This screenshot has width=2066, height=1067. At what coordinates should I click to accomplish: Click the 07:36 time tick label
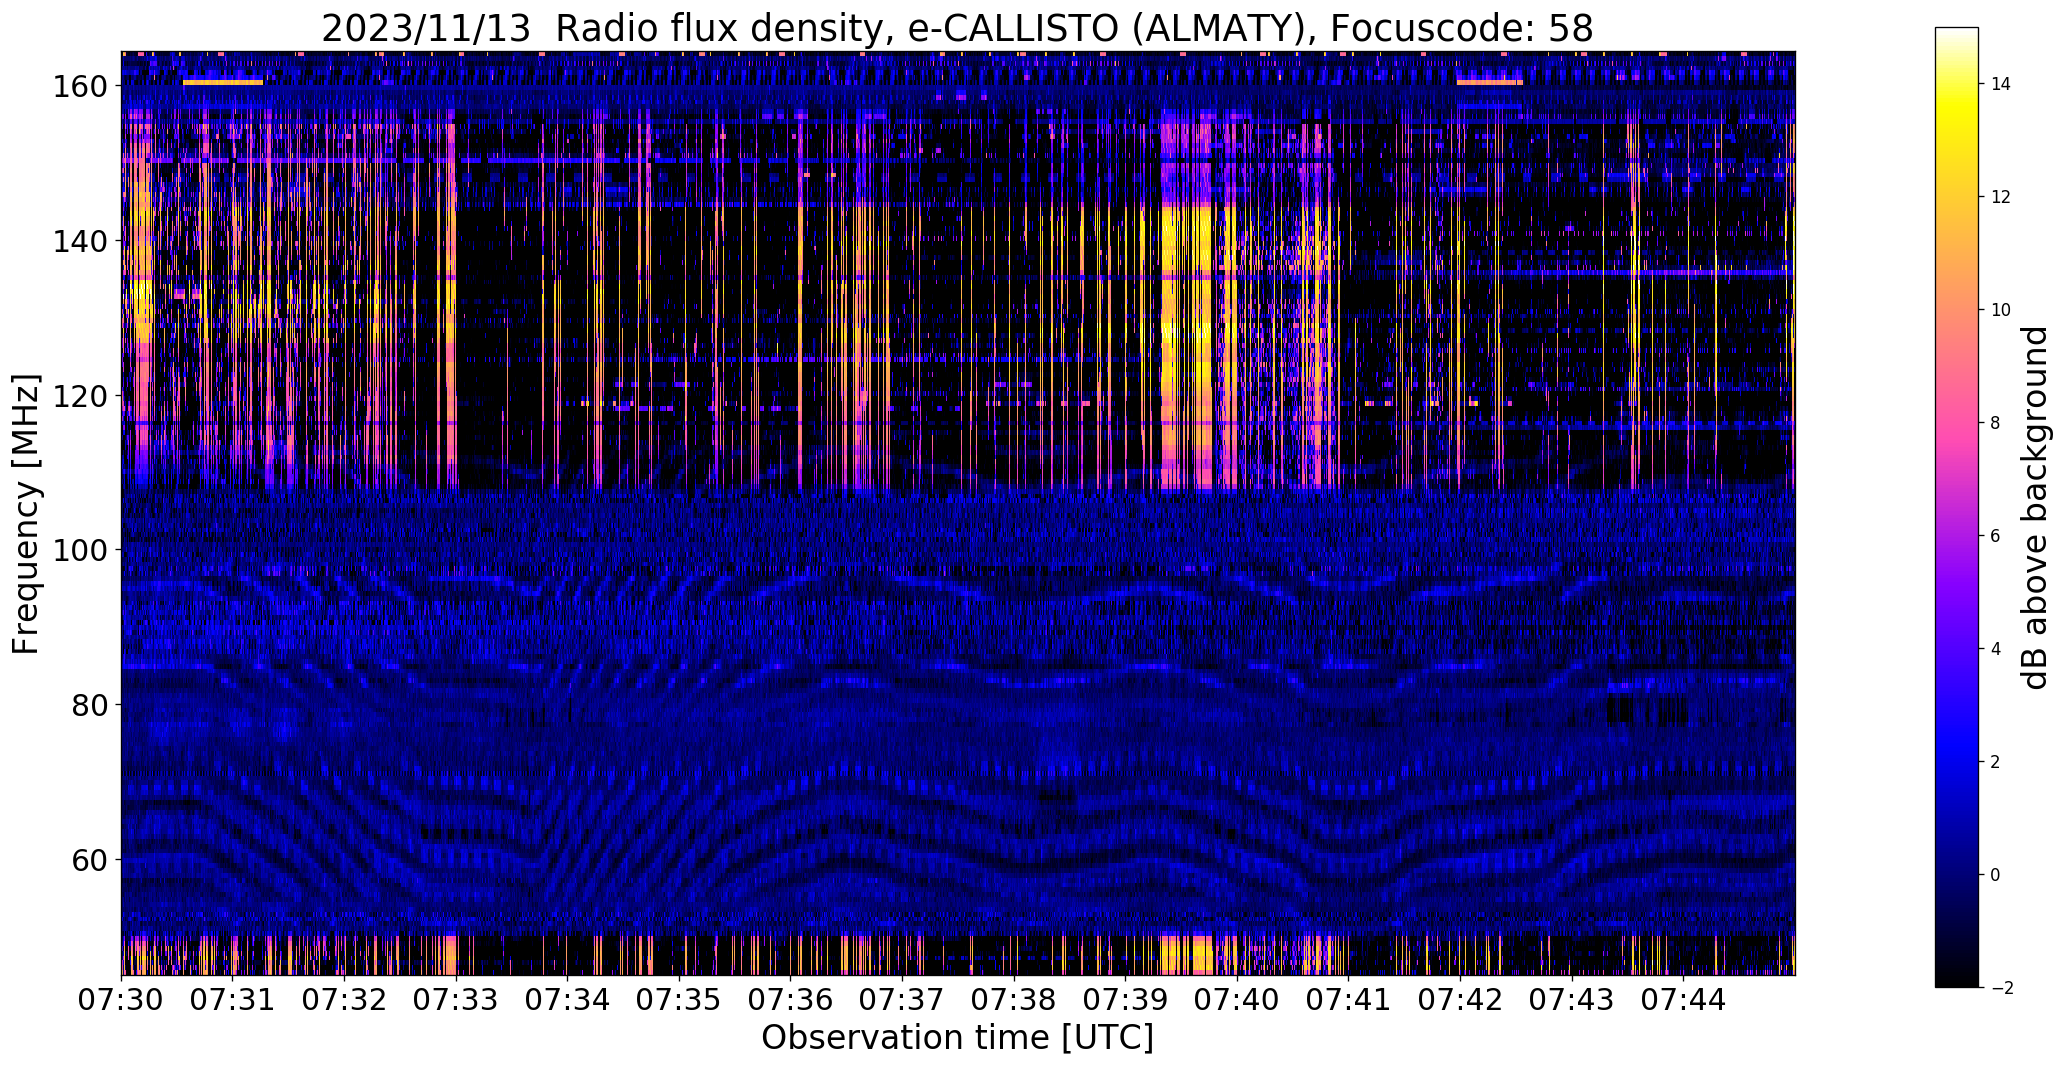tap(791, 998)
